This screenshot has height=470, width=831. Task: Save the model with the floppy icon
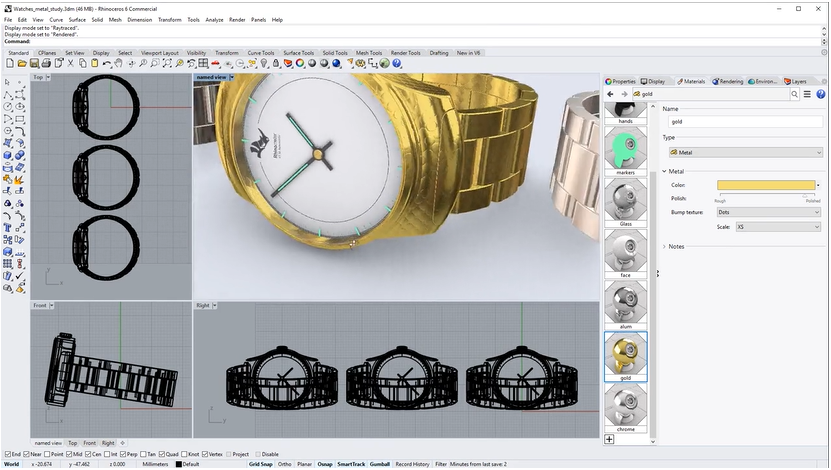34,64
